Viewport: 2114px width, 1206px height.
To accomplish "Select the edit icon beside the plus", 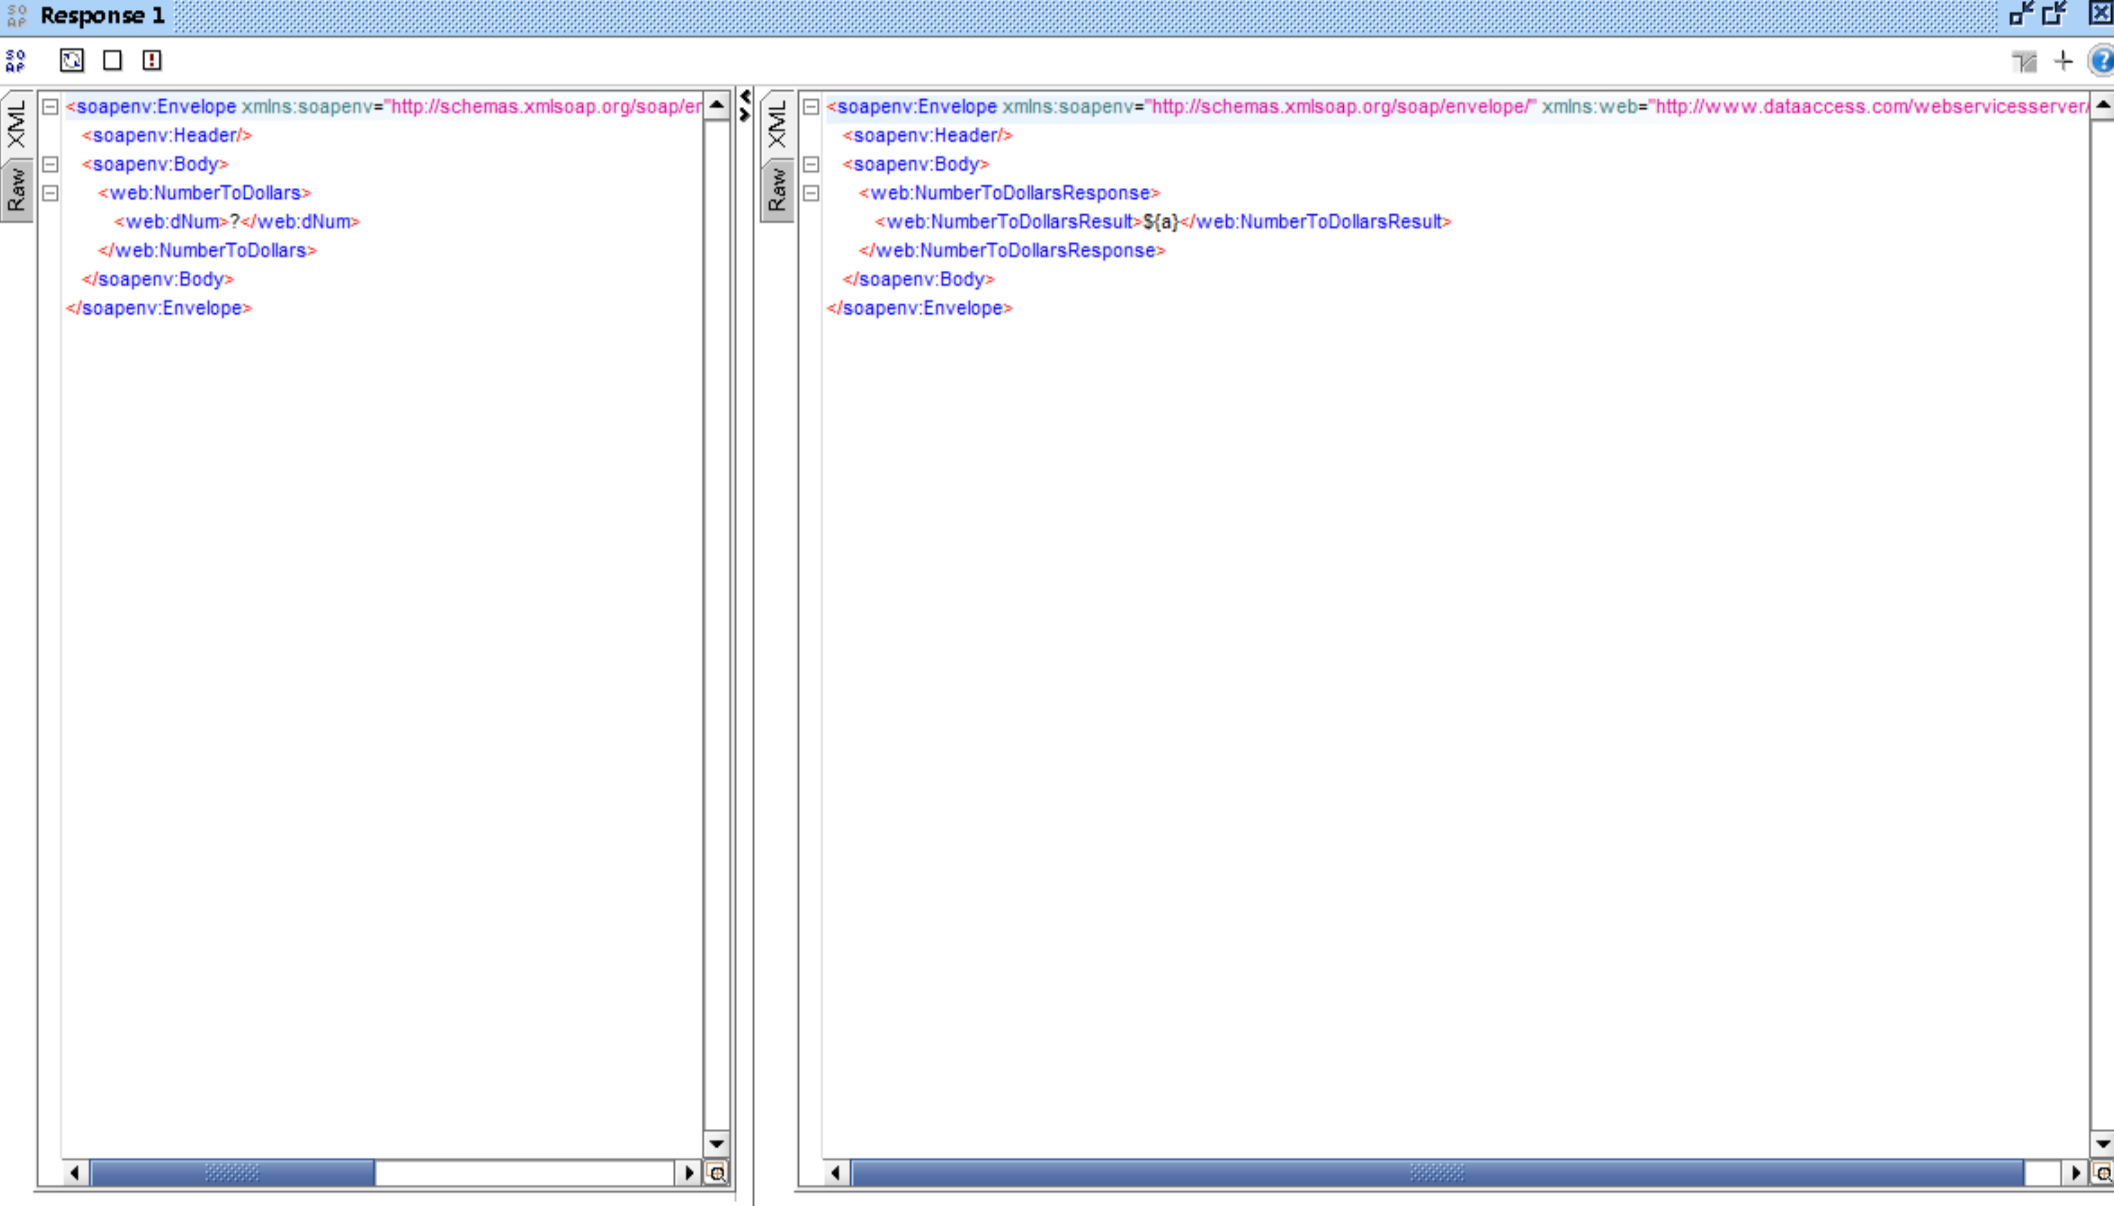I will tap(2025, 60).
